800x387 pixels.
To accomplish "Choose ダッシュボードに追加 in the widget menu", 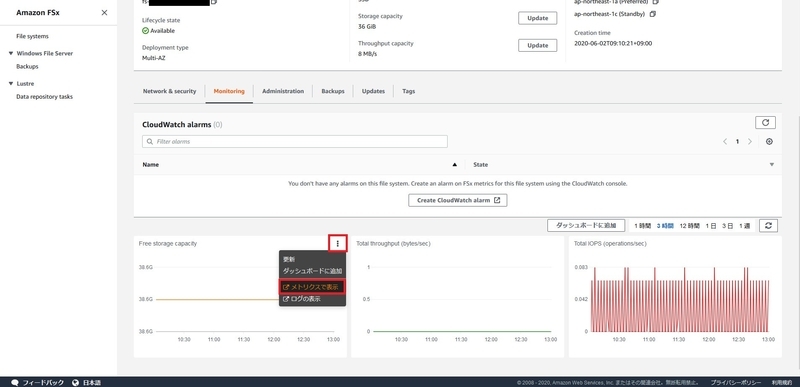I will [312, 271].
